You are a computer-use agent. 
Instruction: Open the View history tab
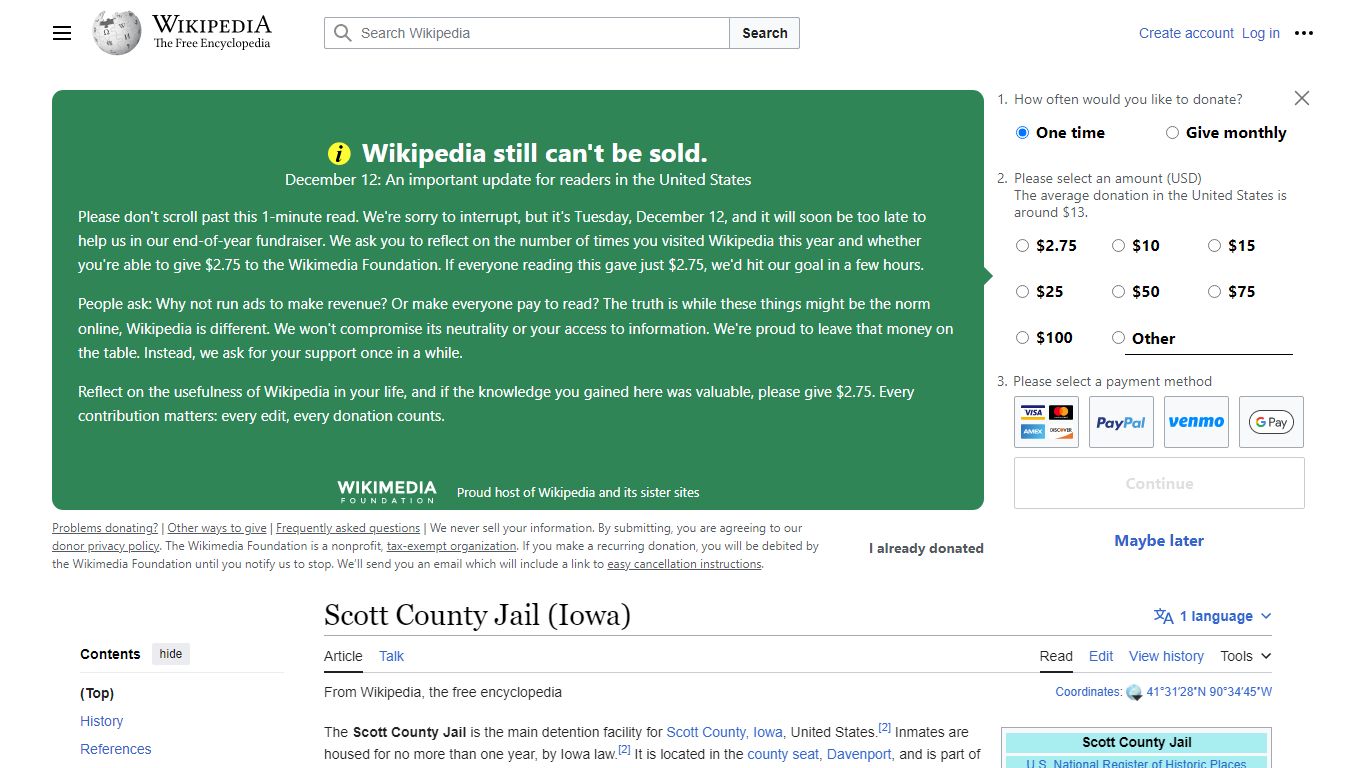pyautogui.click(x=1166, y=656)
